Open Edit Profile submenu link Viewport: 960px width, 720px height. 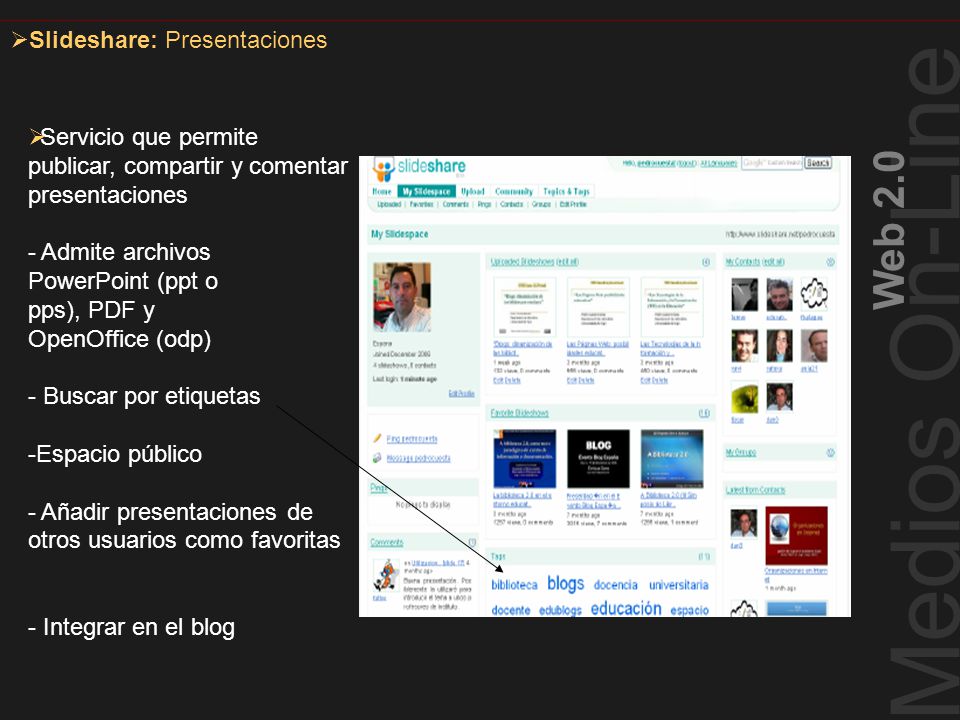[x=573, y=204]
